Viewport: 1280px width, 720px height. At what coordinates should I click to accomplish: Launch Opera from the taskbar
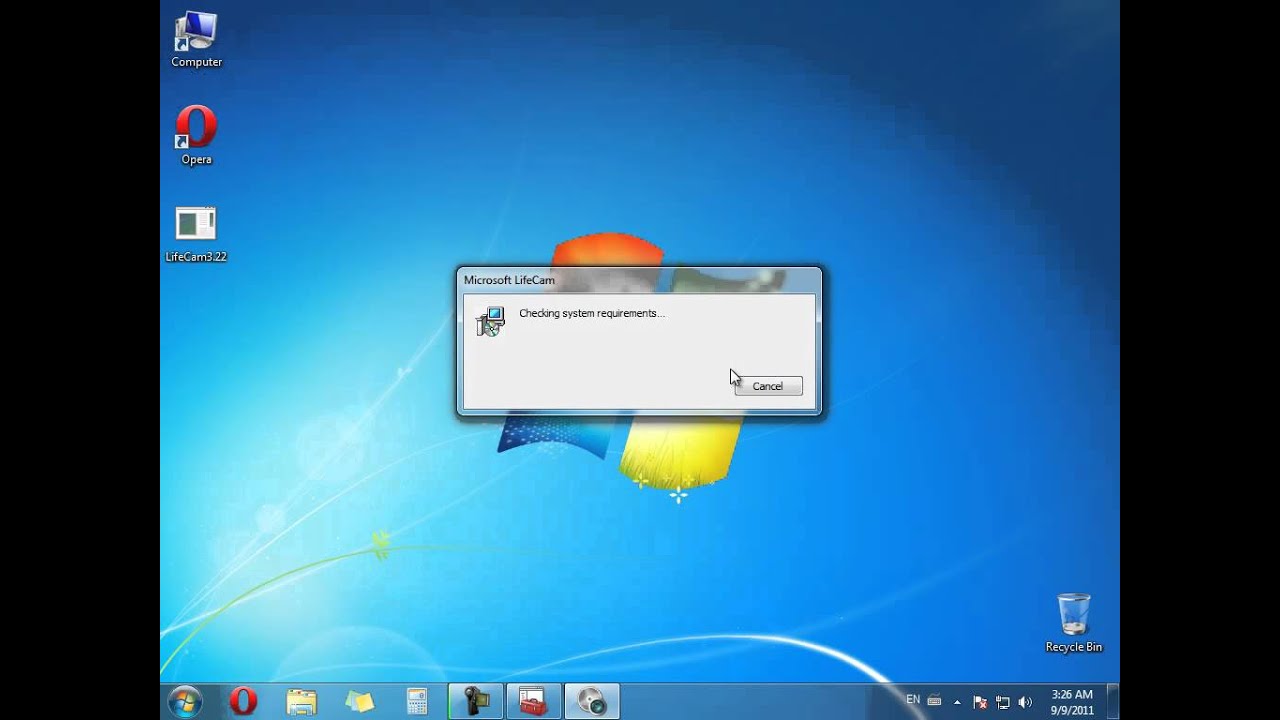click(x=243, y=701)
